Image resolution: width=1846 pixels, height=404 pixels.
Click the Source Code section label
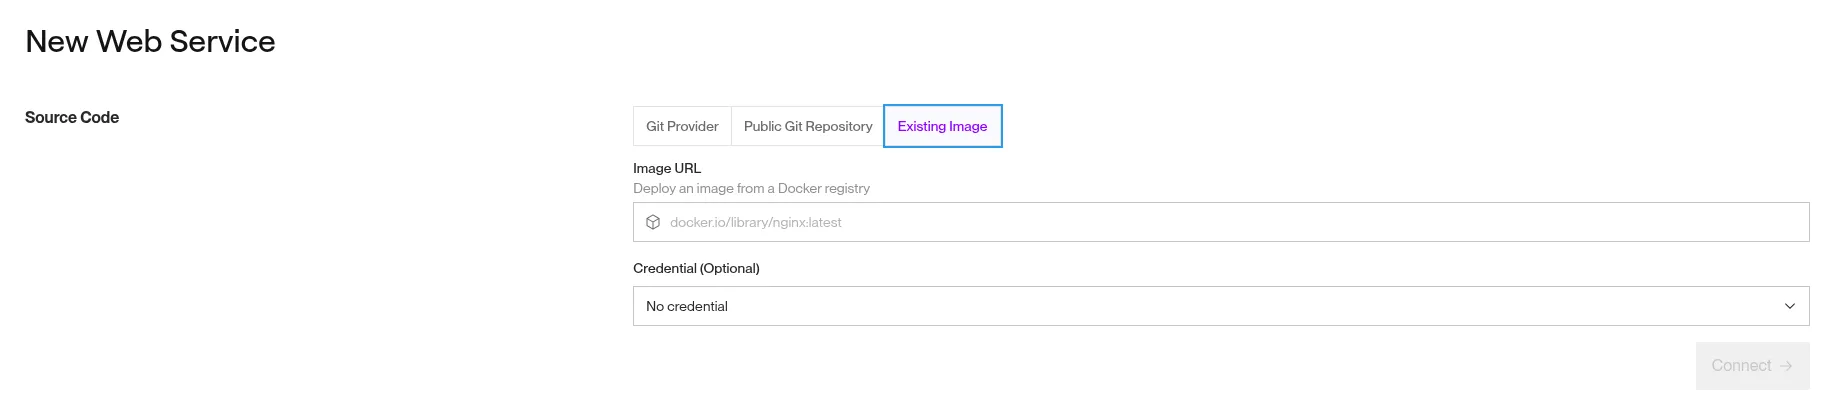[72, 117]
